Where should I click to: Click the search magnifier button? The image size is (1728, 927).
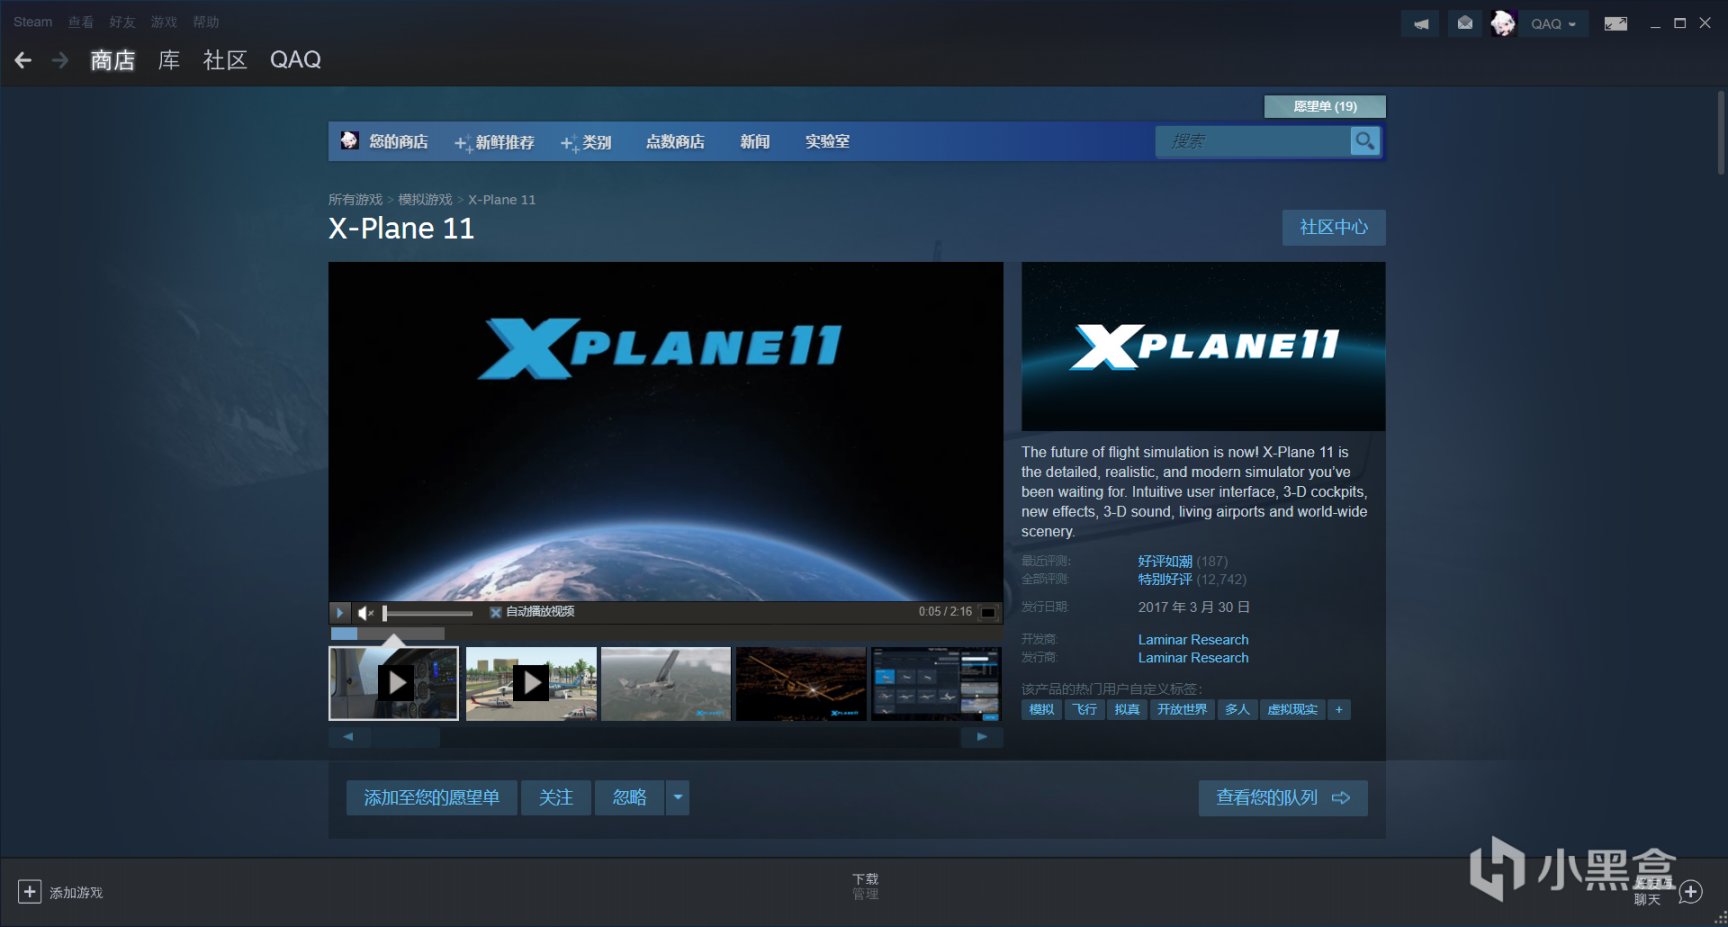[x=1365, y=141]
